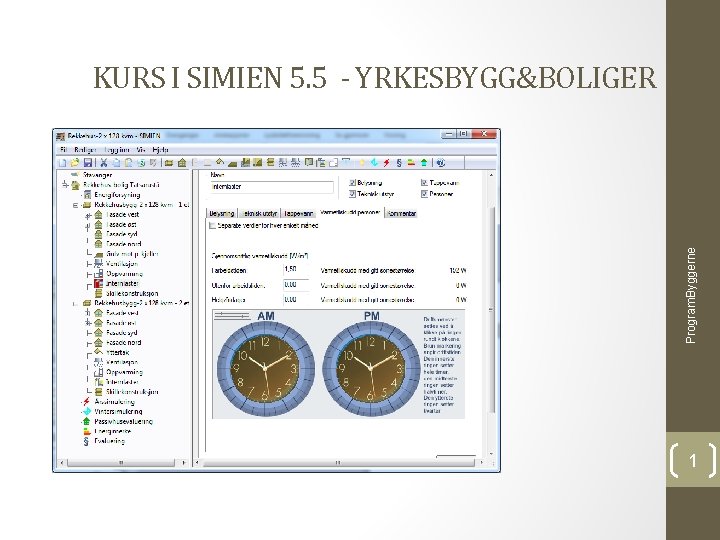Click the add facade house toolbar icon

pyautogui.click(x=182, y=163)
